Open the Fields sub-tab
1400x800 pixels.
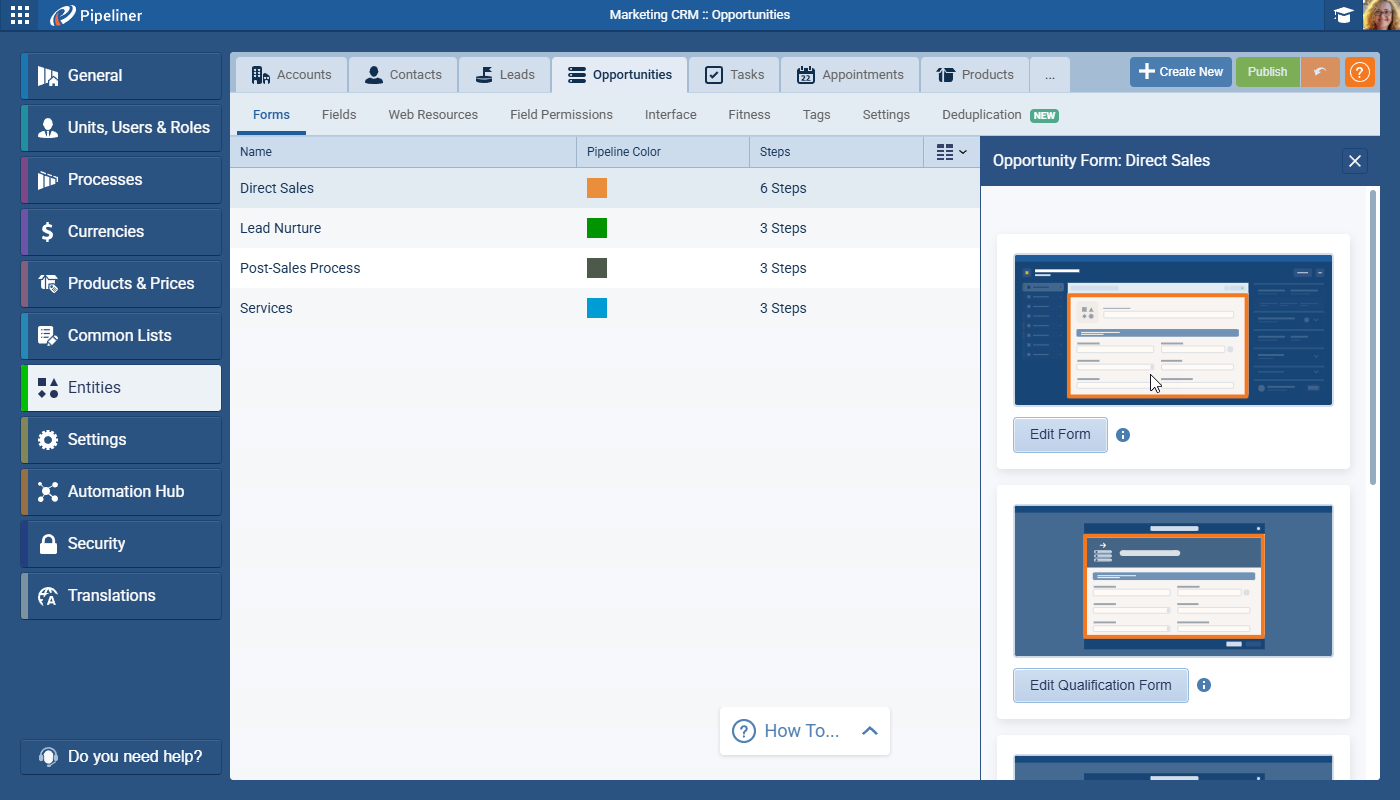click(339, 115)
